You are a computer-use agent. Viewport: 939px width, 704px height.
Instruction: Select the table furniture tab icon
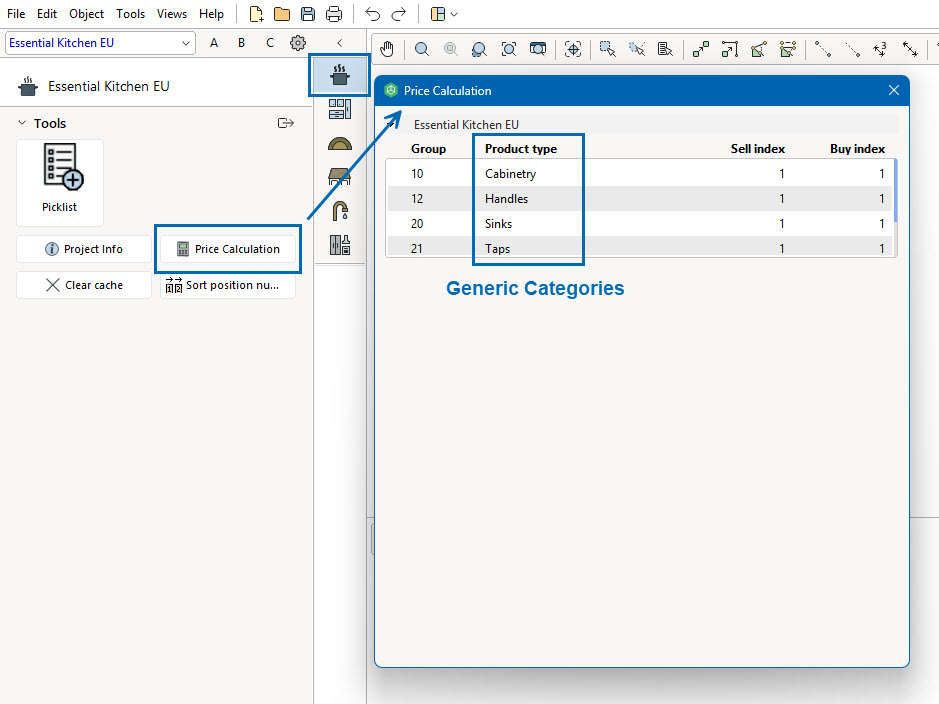point(340,177)
